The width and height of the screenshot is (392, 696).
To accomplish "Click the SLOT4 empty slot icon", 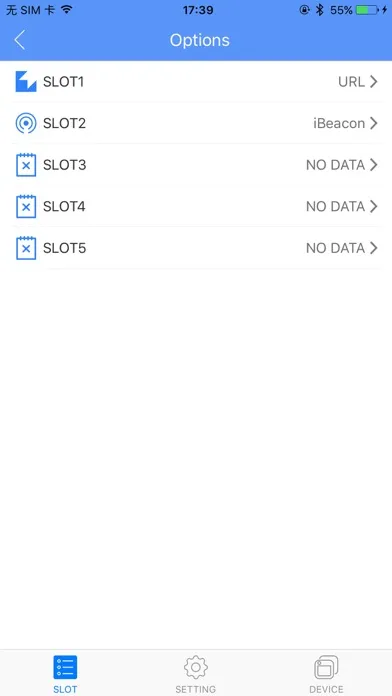I will click(26, 206).
